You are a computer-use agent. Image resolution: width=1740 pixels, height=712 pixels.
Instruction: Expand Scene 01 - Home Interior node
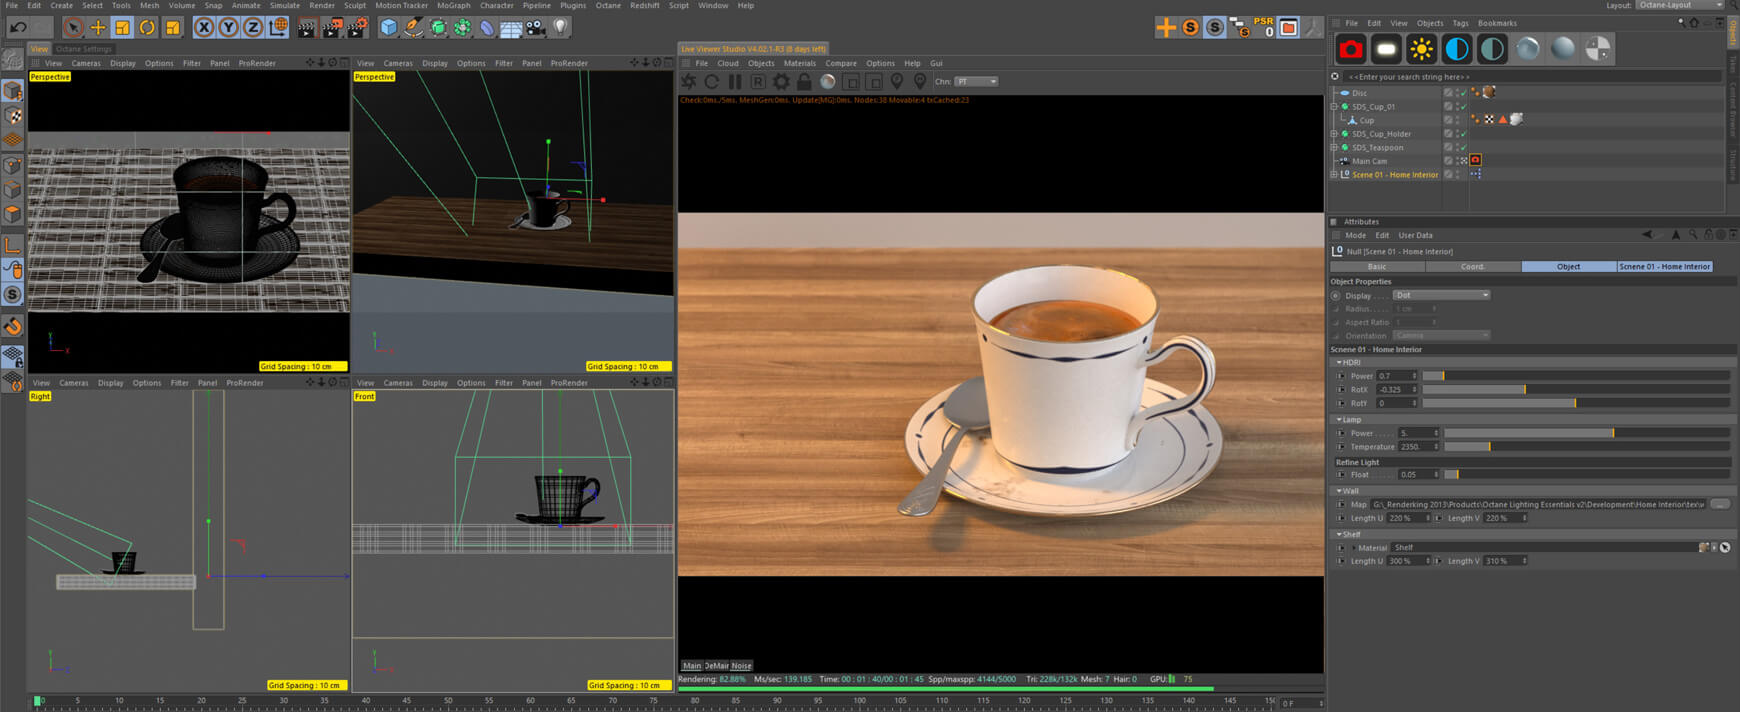(x=1334, y=174)
